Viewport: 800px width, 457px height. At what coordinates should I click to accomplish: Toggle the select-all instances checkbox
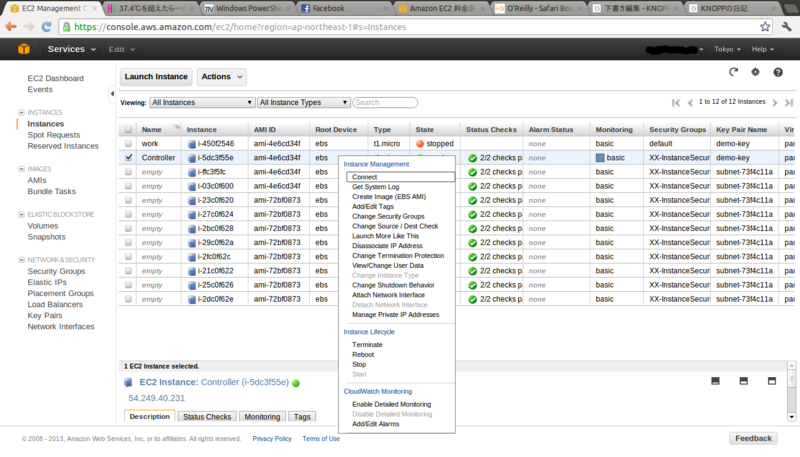tap(128, 130)
